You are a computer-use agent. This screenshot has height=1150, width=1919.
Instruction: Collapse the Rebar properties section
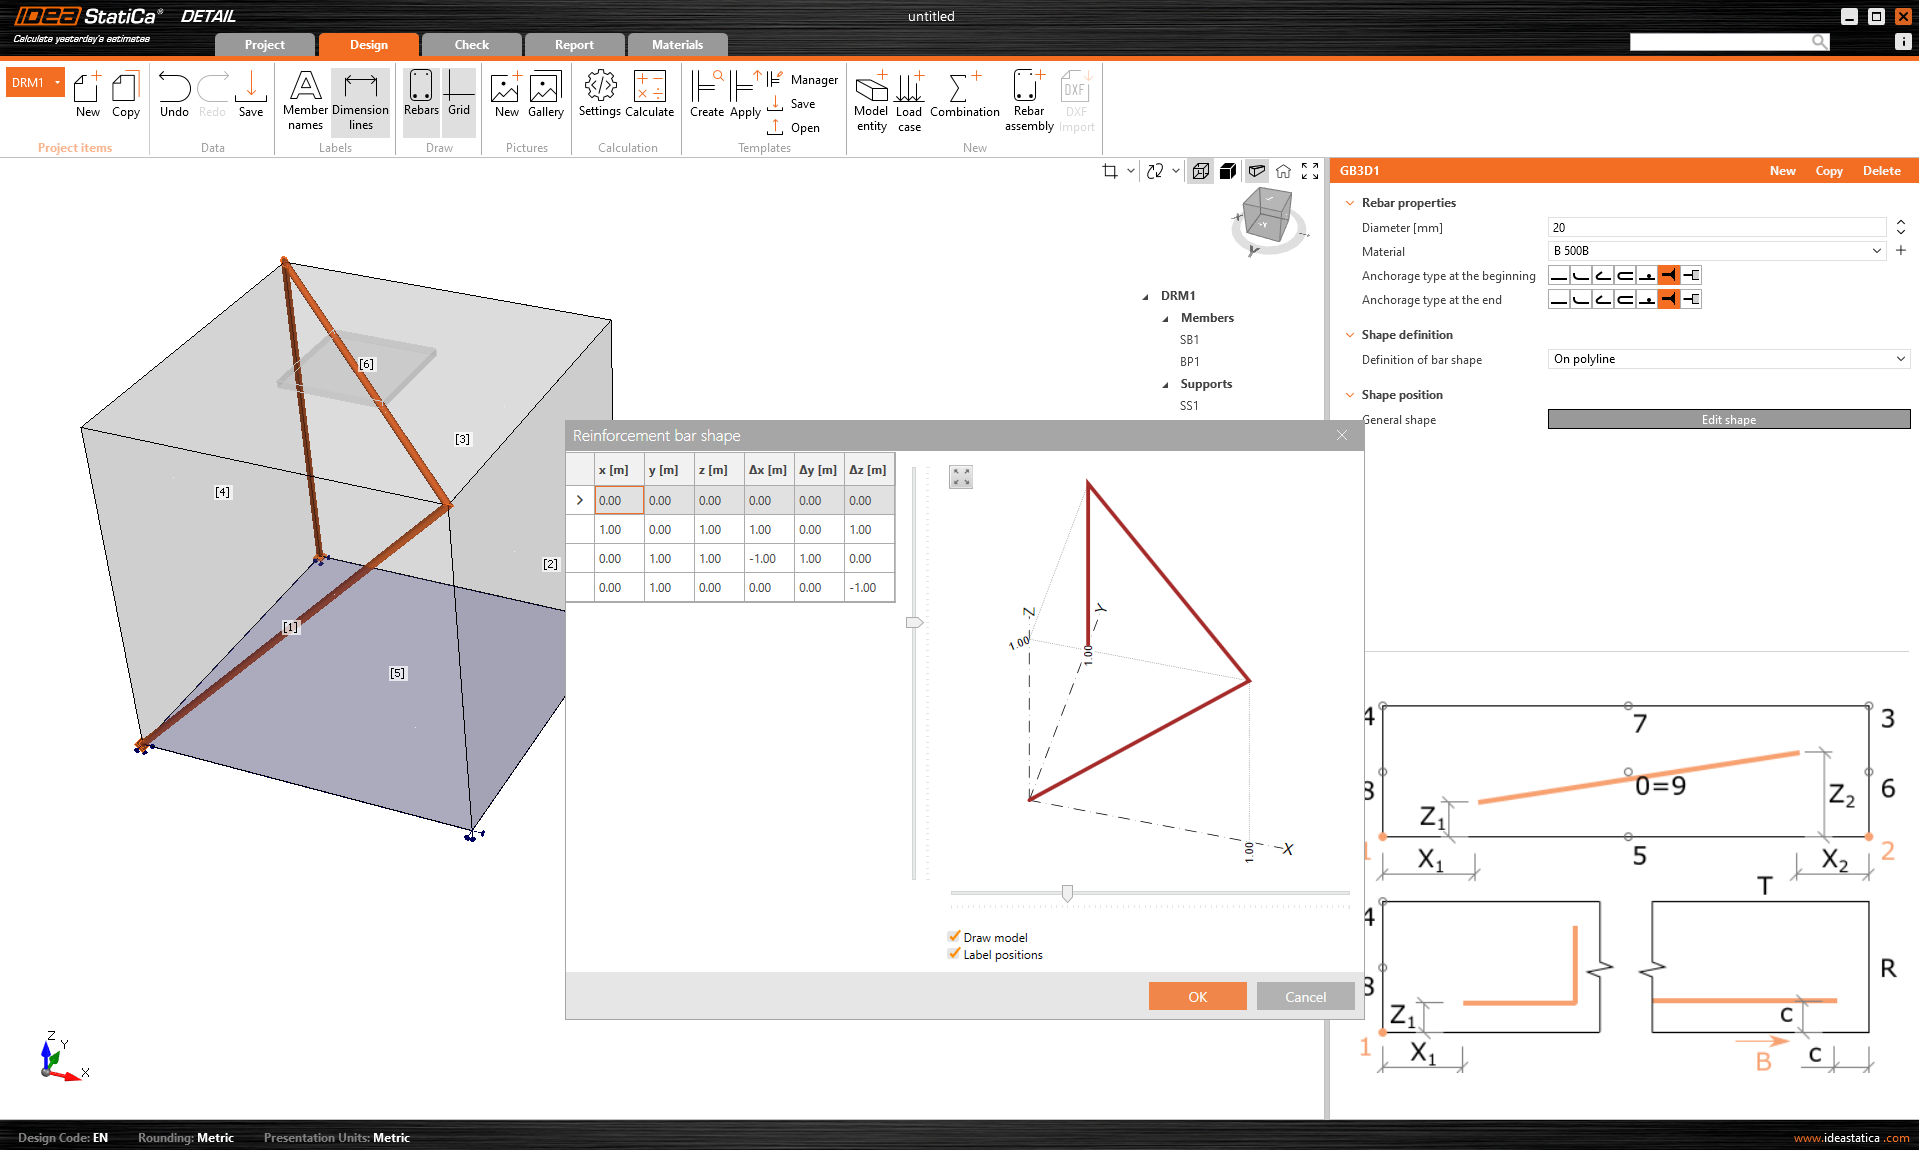(x=1350, y=202)
